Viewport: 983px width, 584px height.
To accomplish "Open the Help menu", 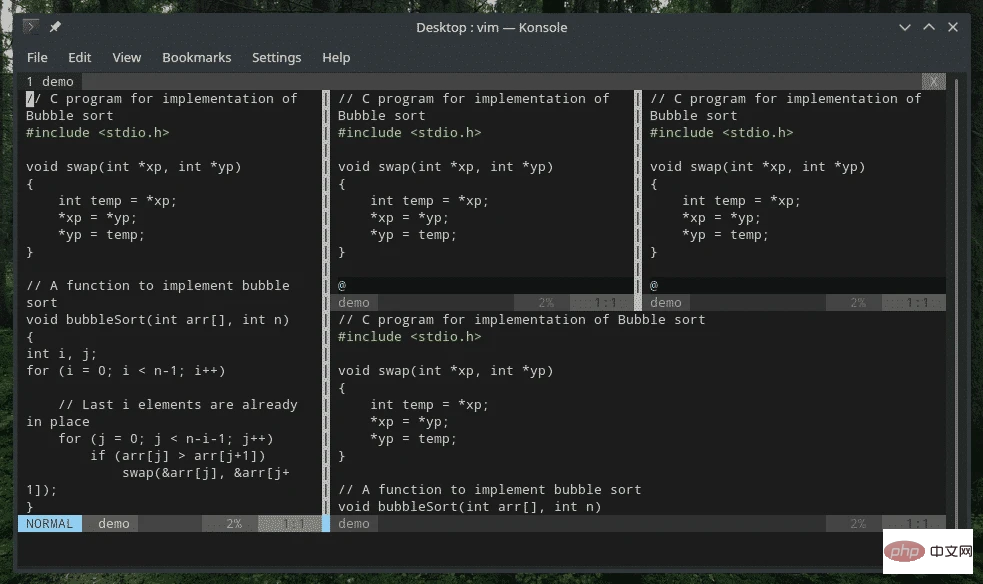I will click(x=336, y=57).
